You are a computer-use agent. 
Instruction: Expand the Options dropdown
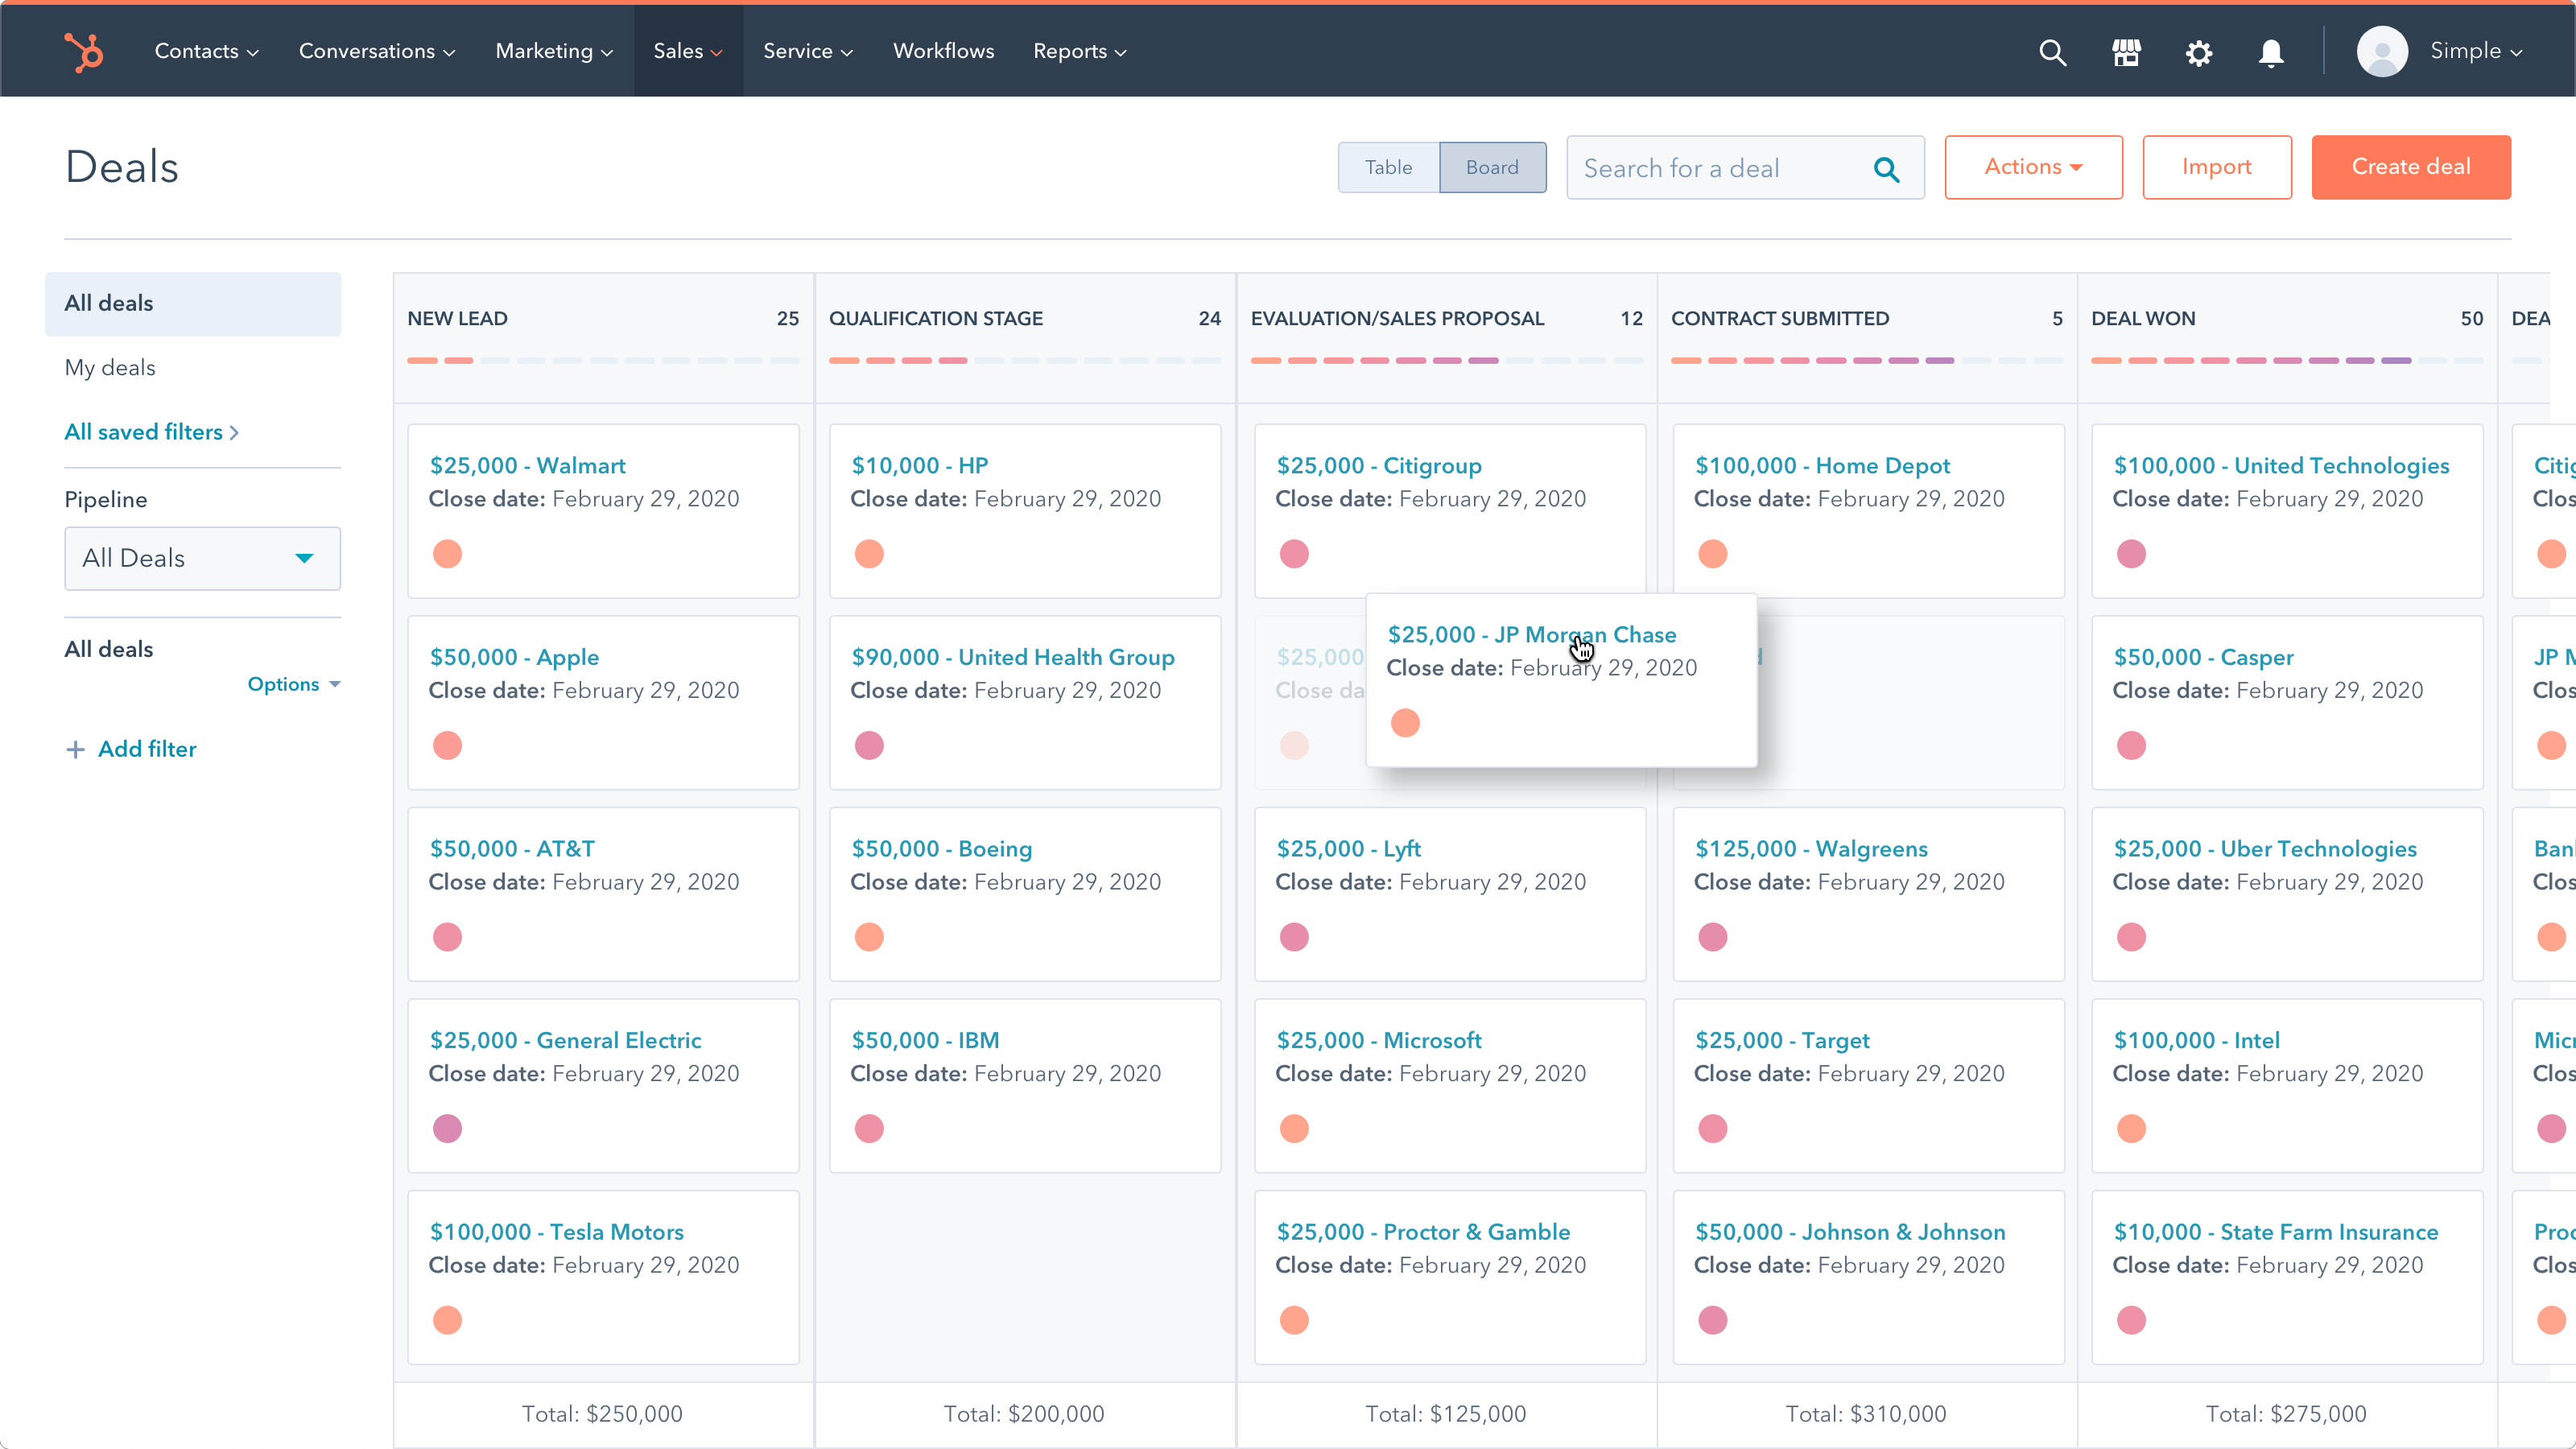(294, 684)
